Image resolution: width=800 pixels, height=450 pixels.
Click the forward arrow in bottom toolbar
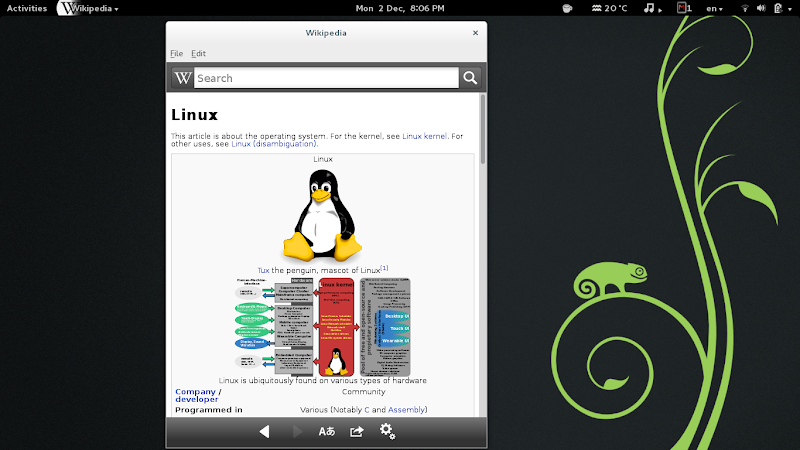[x=297, y=432]
